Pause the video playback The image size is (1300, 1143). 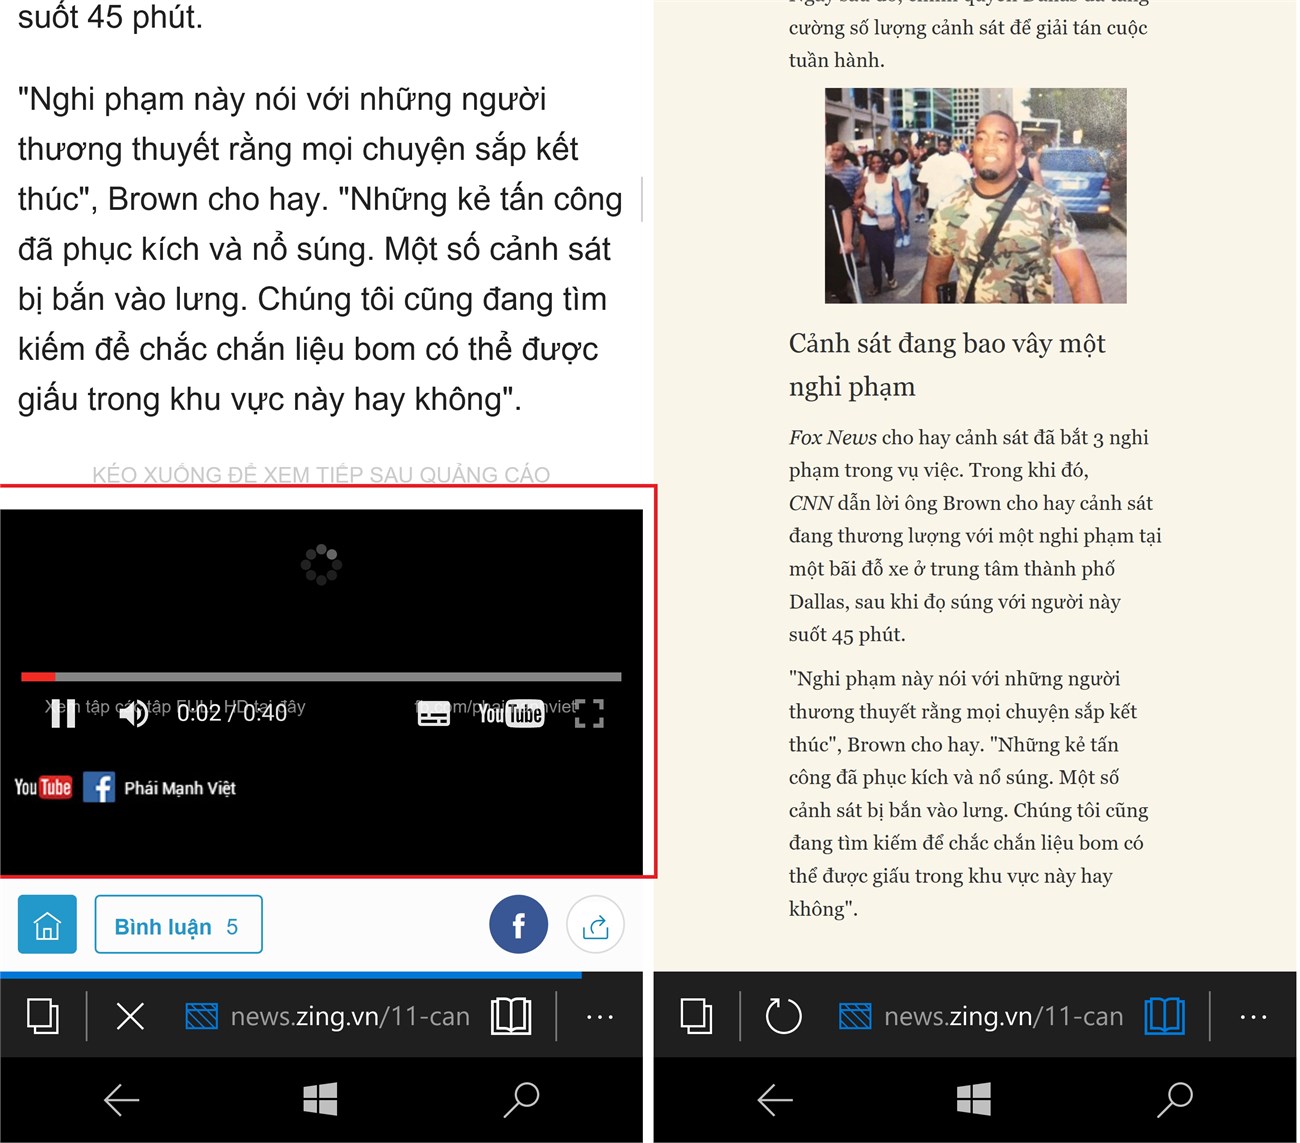pyautogui.click(x=63, y=713)
